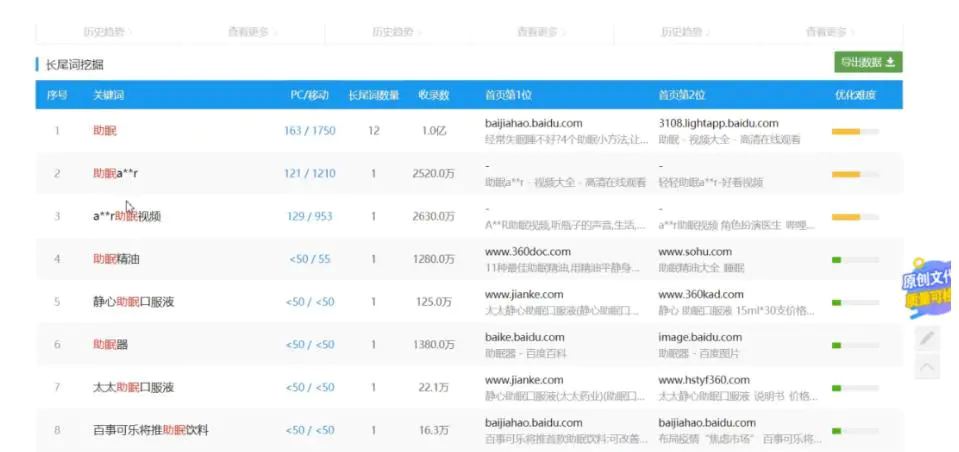
Task: Select keyword a**r助眠视频
Action: click(126, 216)
